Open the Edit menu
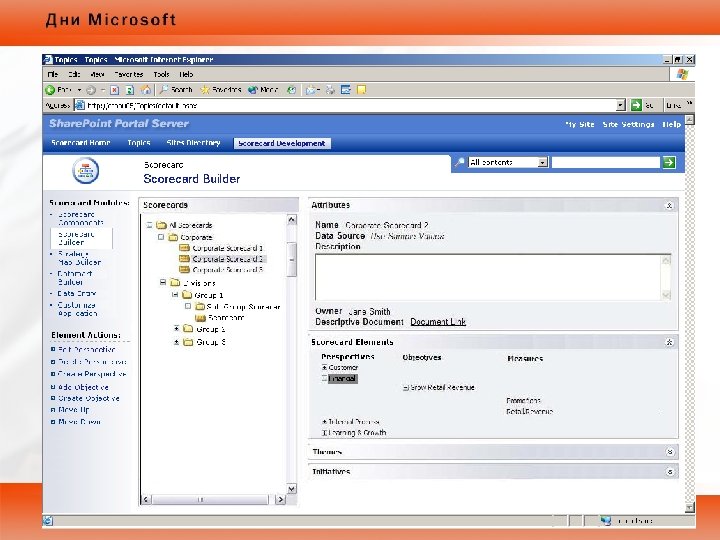 74,74
